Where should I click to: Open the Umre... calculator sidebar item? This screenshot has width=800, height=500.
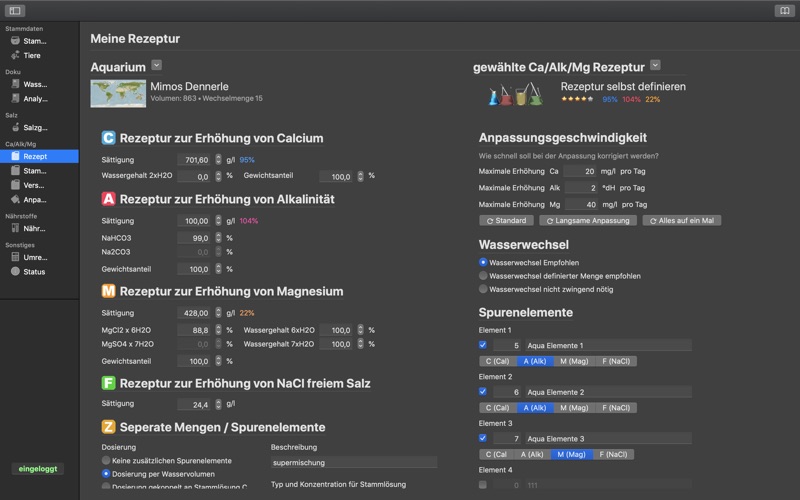(35, 257)
